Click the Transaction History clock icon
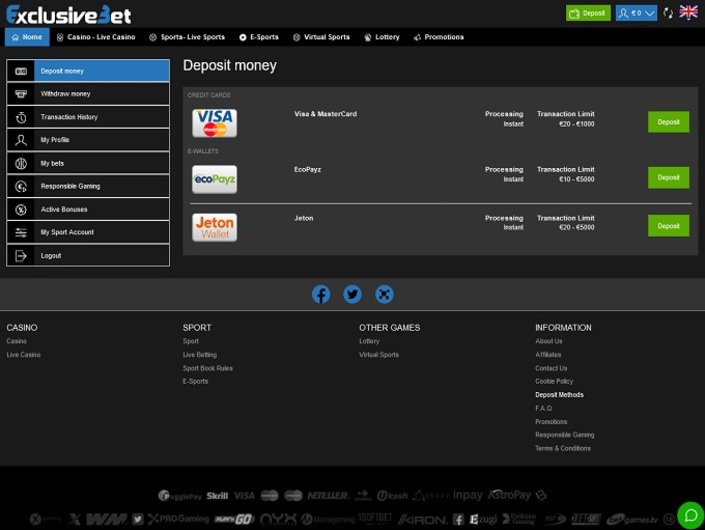This screenshot has width=705, height=530. click(x=21, y=117)
